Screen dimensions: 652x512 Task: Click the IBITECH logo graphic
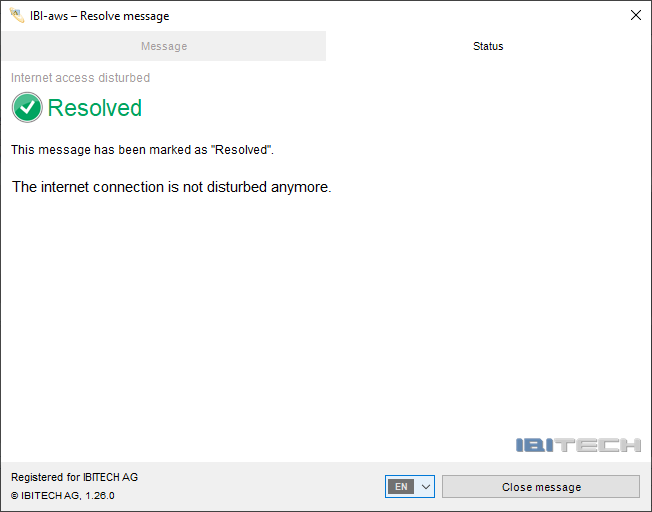pyautogui.click(x=578, y=445)
